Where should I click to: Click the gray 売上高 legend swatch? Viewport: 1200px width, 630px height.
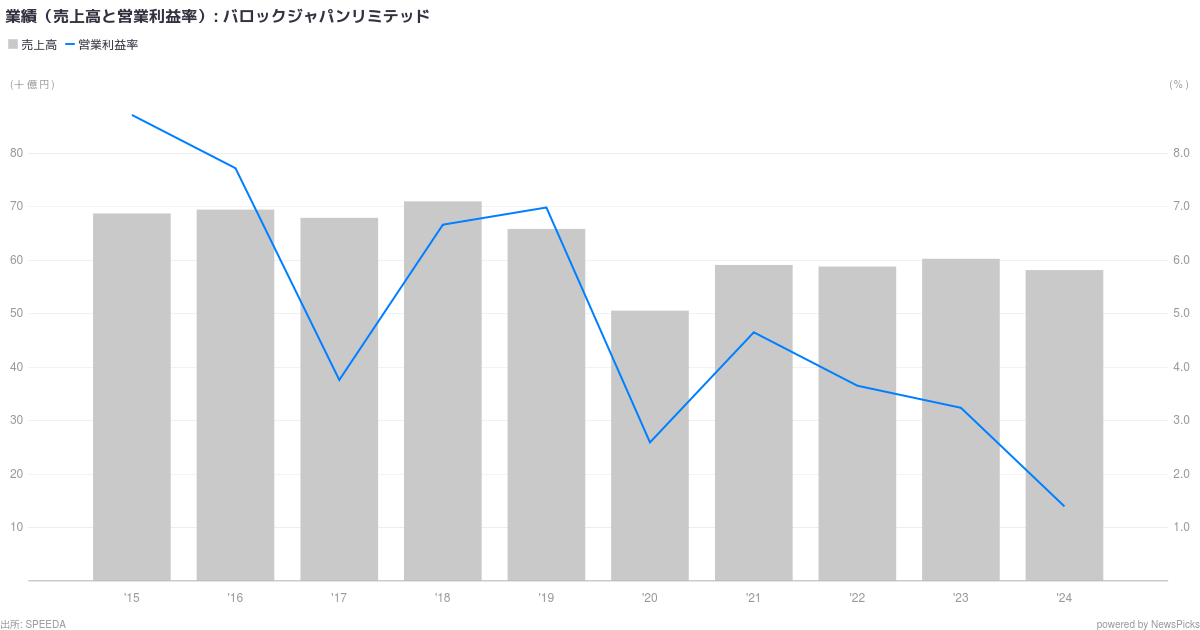(x=13, y=44)
